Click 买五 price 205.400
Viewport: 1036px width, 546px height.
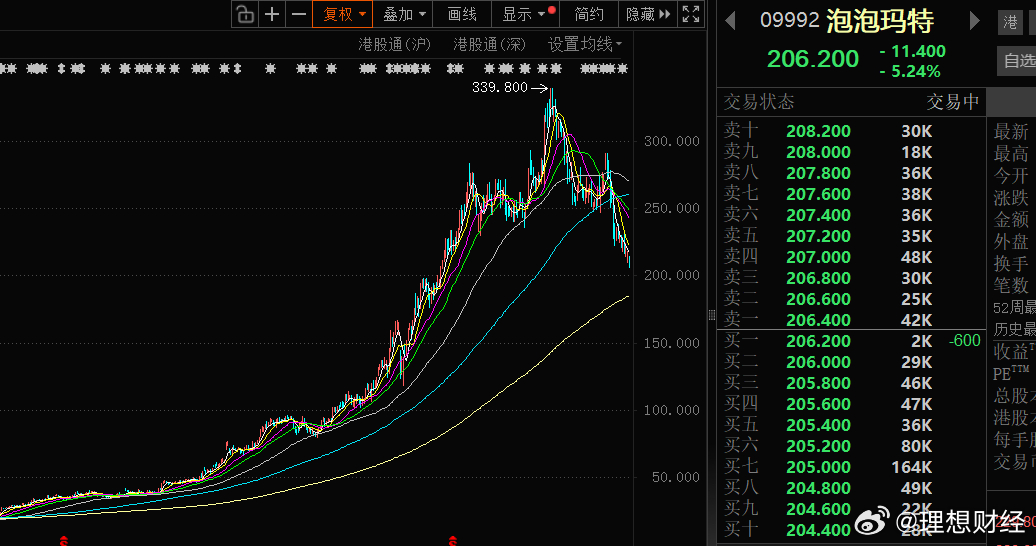tap(818, 425)
